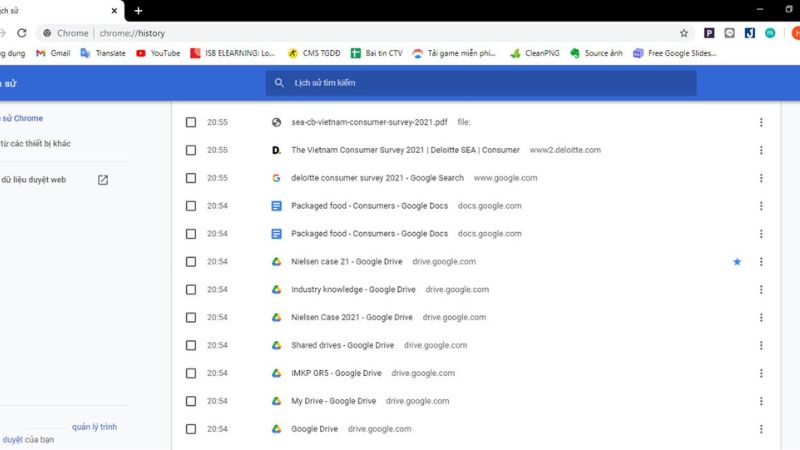Select checkbox for deloitte consumer survey Google Search
Screen dimensions: 800x450
tap(191, 178)
